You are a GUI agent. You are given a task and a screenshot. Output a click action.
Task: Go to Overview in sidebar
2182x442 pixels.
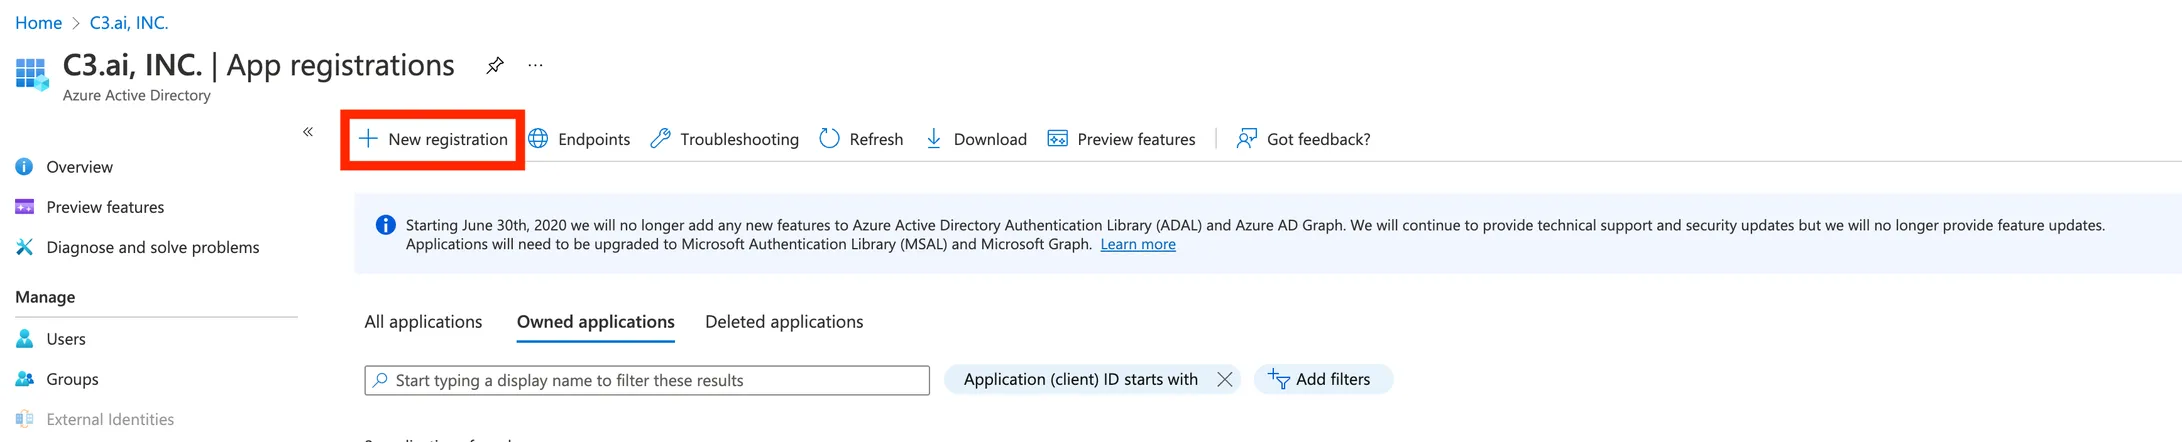pos(79,167)
